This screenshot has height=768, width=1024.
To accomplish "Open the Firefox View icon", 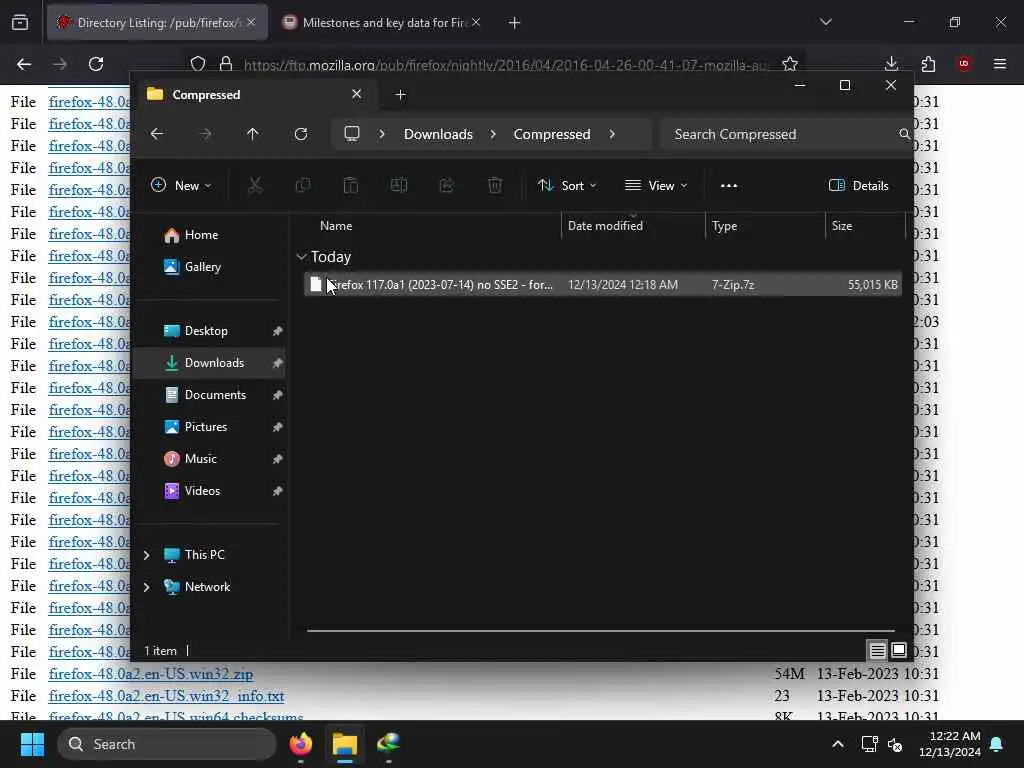I will tap(20, 22).
